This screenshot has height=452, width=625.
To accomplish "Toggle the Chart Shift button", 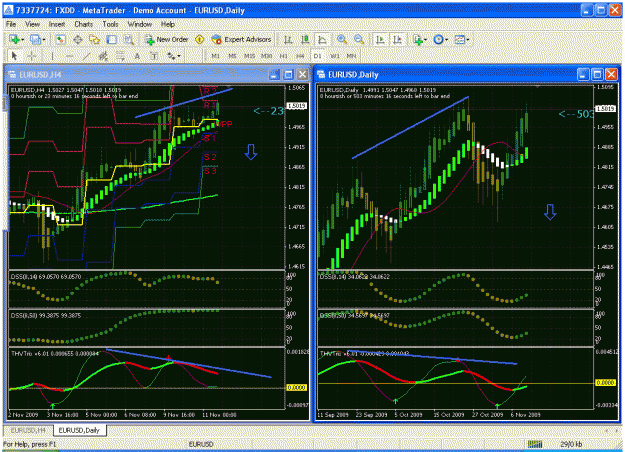I will pos(397,39).
